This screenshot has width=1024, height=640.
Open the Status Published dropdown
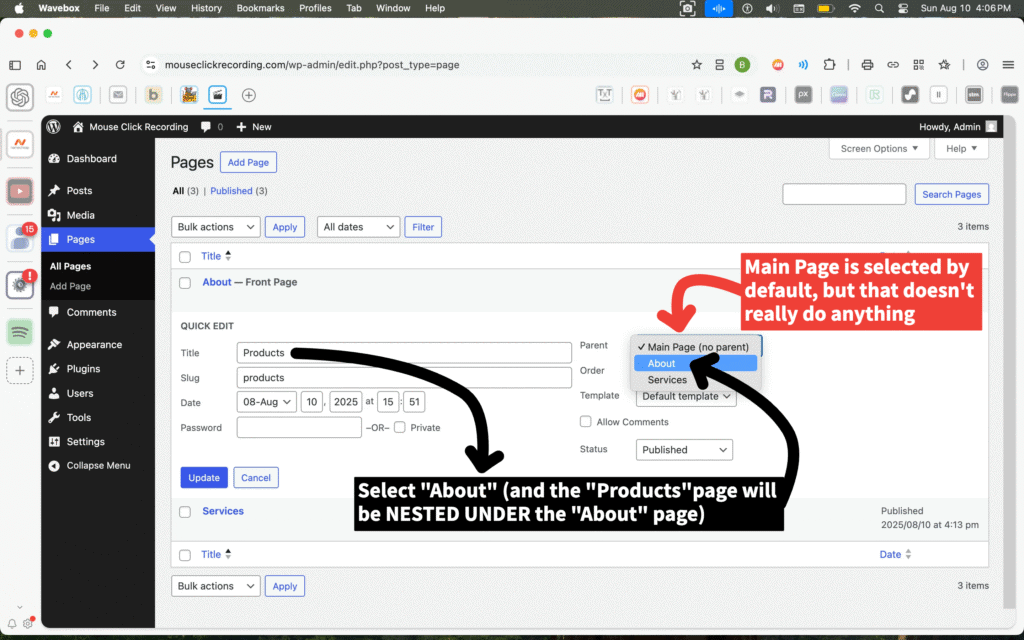[x=684, y=450]
